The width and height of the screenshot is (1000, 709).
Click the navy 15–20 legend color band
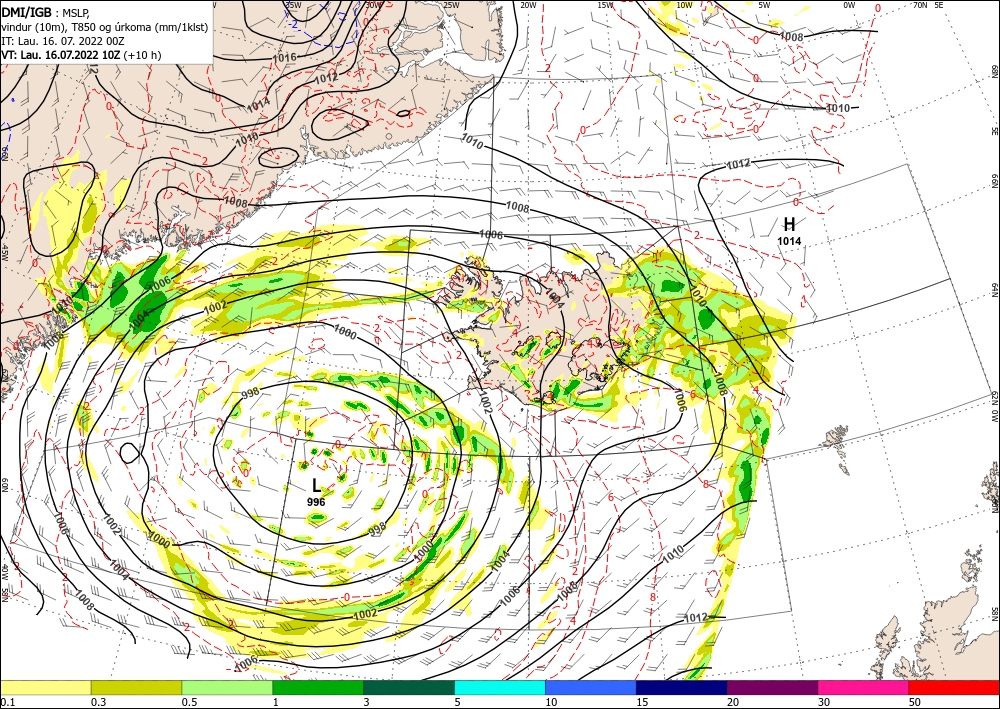coord(682,687)
